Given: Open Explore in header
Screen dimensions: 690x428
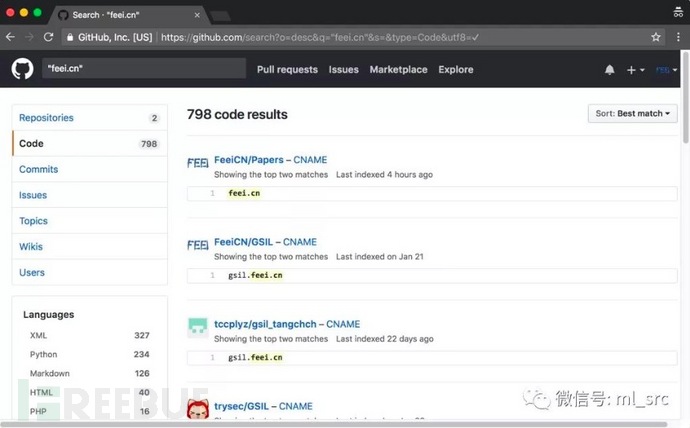Looking at the screenshot, I should pos(456,70).
